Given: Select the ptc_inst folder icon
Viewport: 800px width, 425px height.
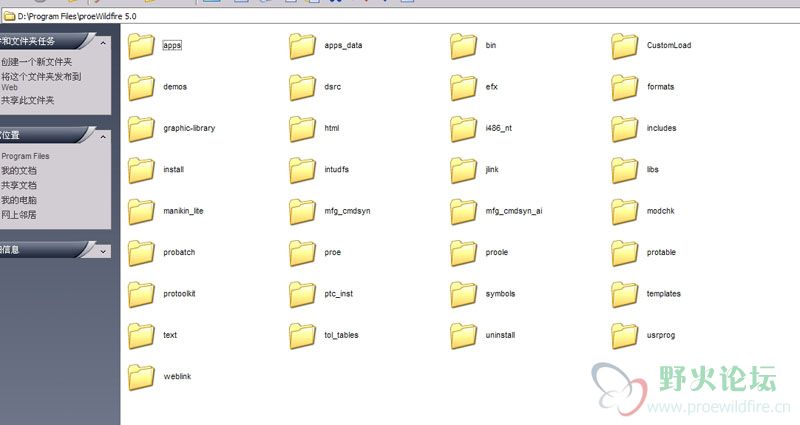Looking at the screenshot, I should click(302, 294).
